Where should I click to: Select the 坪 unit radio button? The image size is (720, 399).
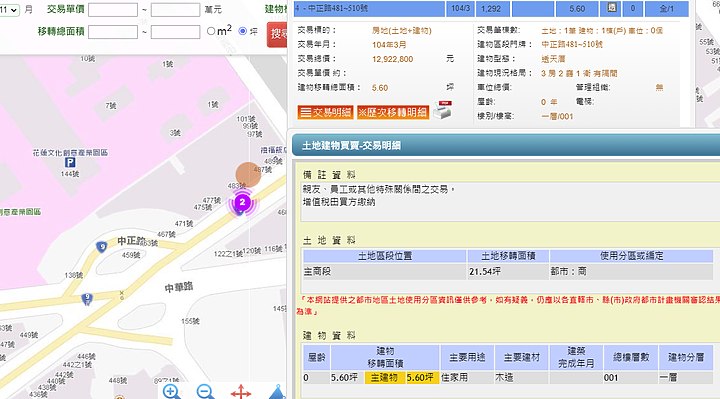click(x=242, y=31)
